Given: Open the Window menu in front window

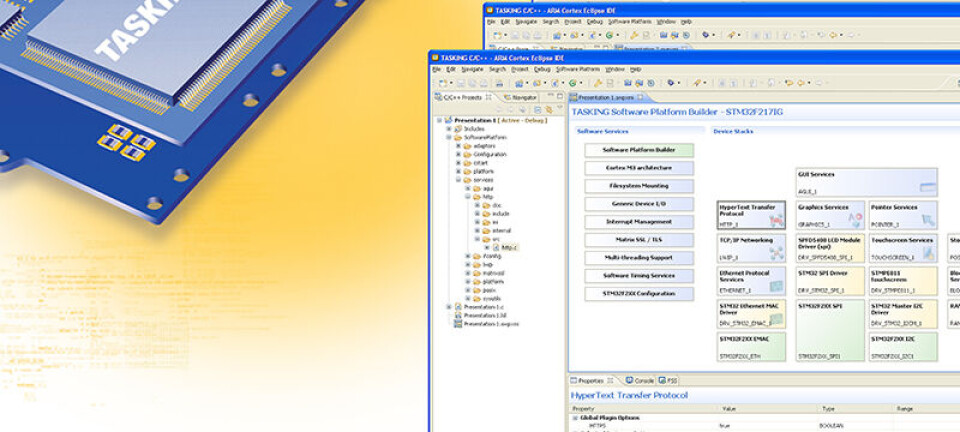Looking at the screenshot, I should pos(615,70).
